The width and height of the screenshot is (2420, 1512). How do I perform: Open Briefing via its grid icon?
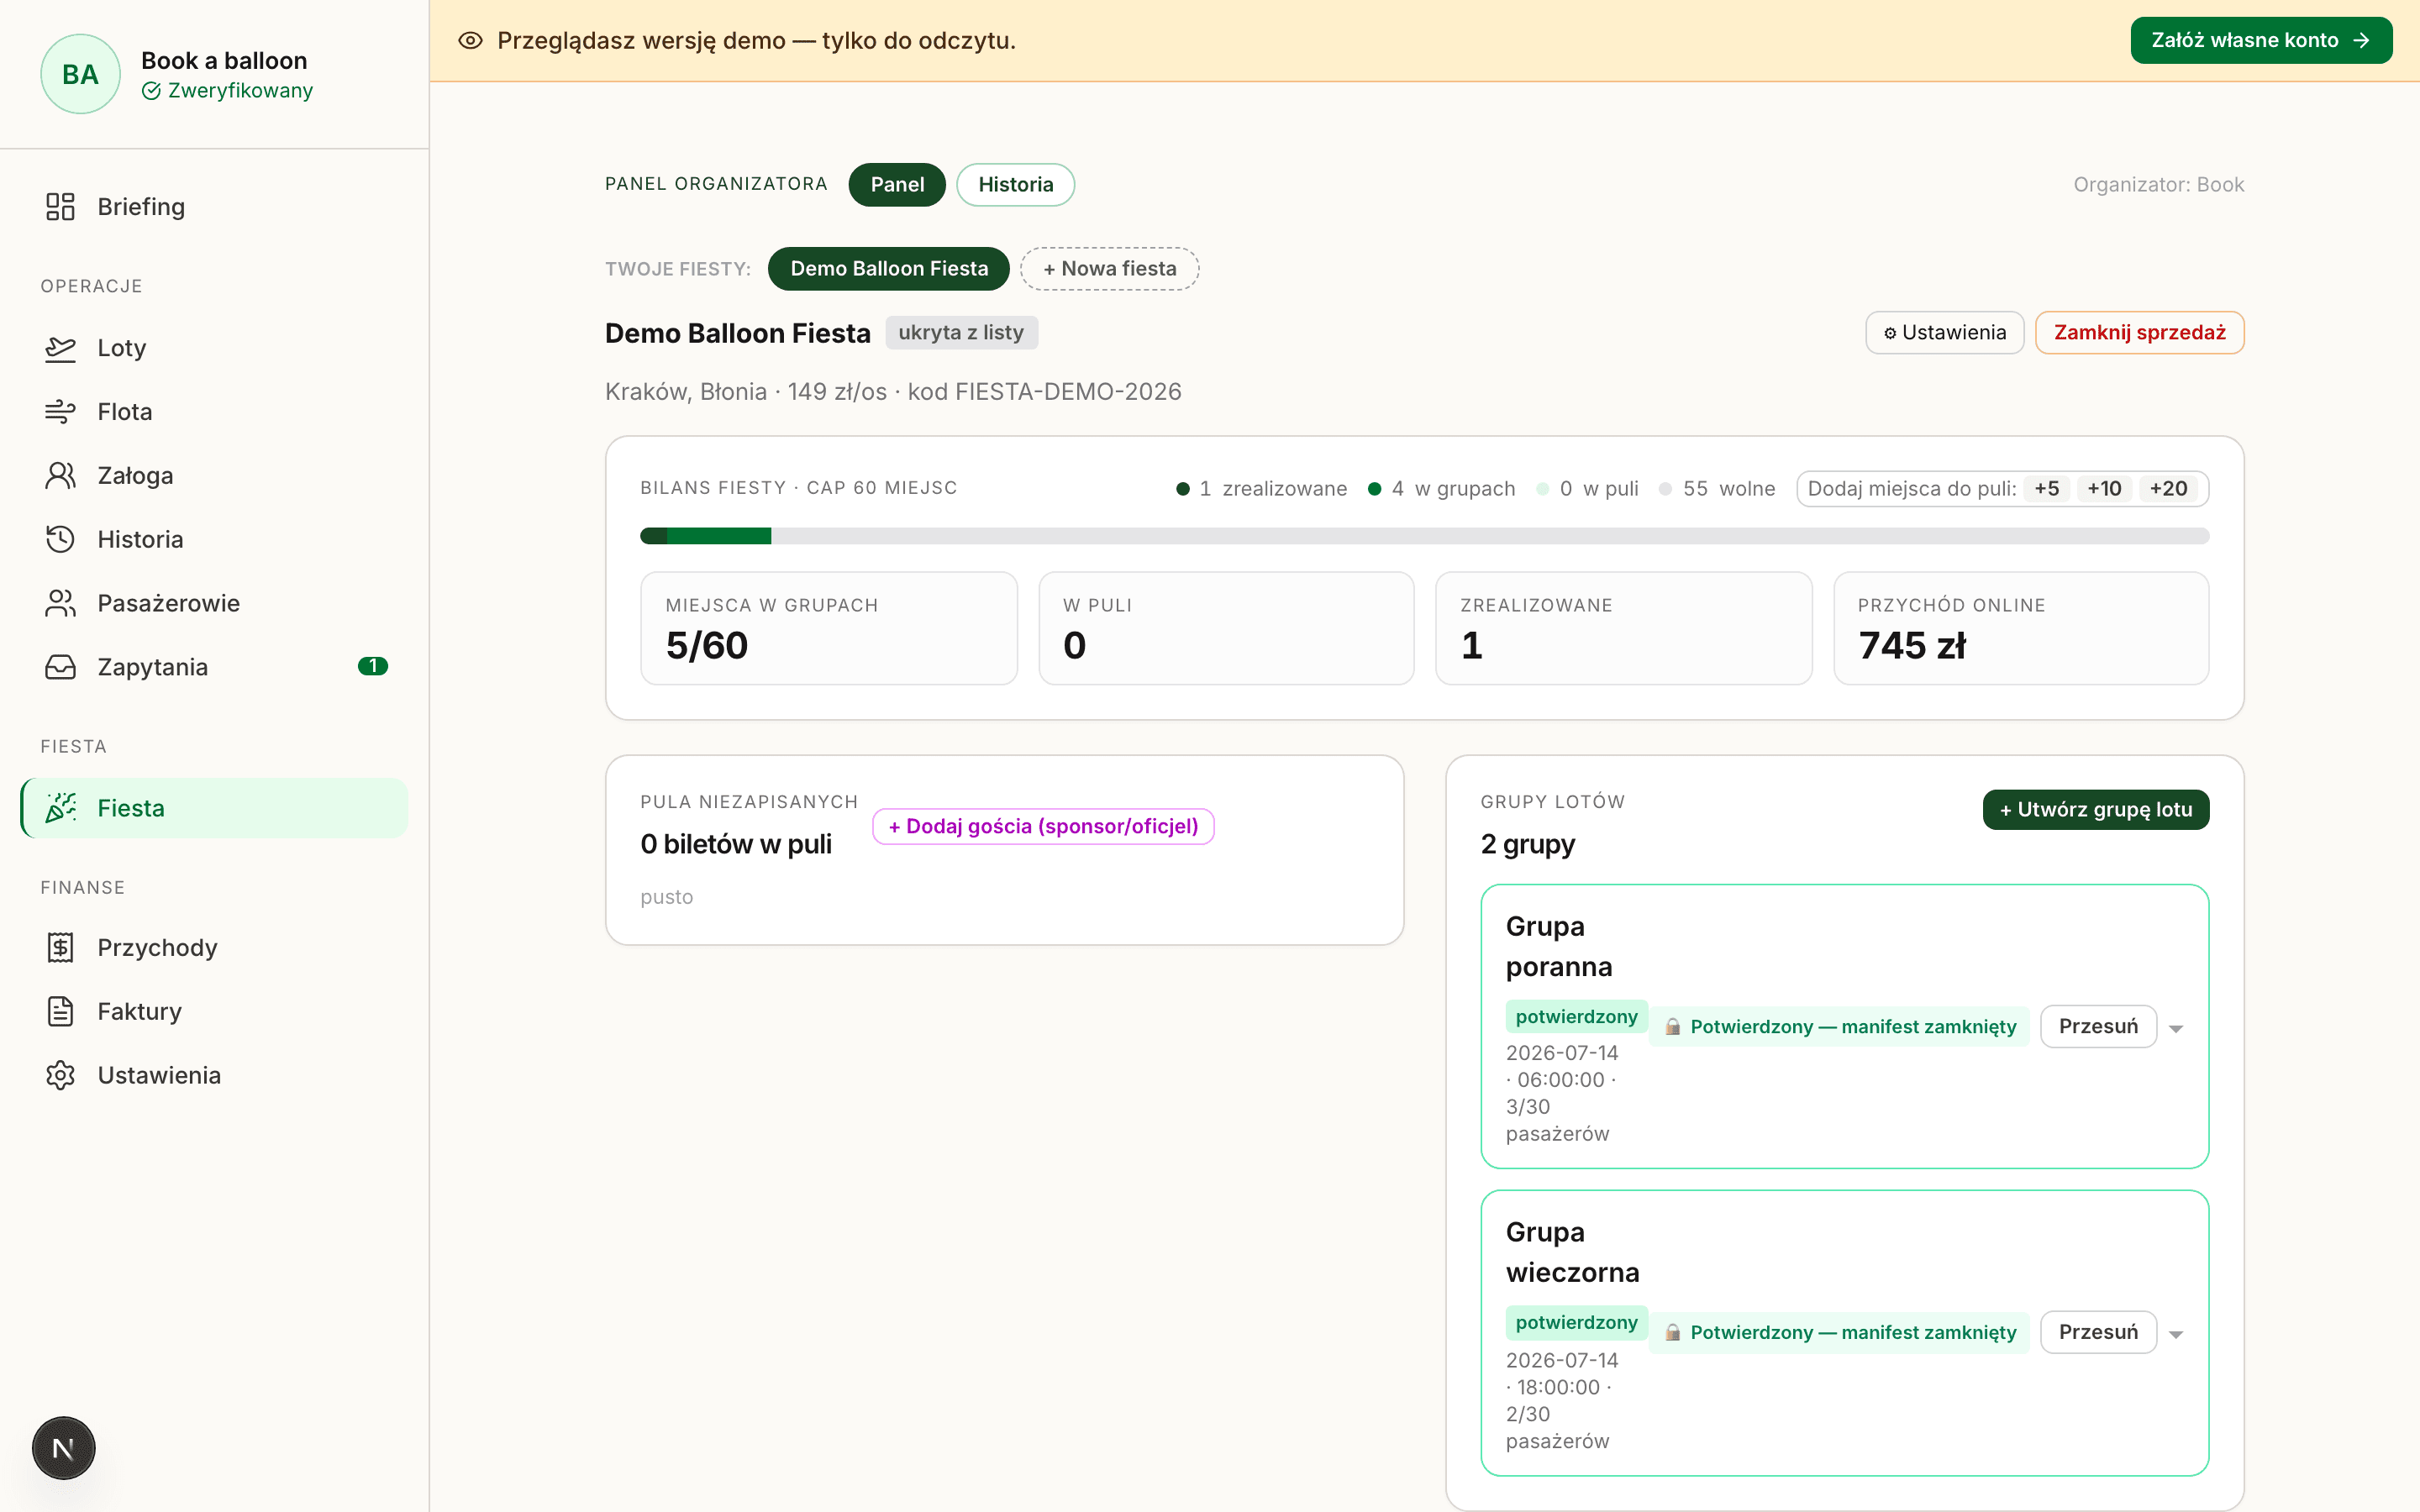point(60,206)
